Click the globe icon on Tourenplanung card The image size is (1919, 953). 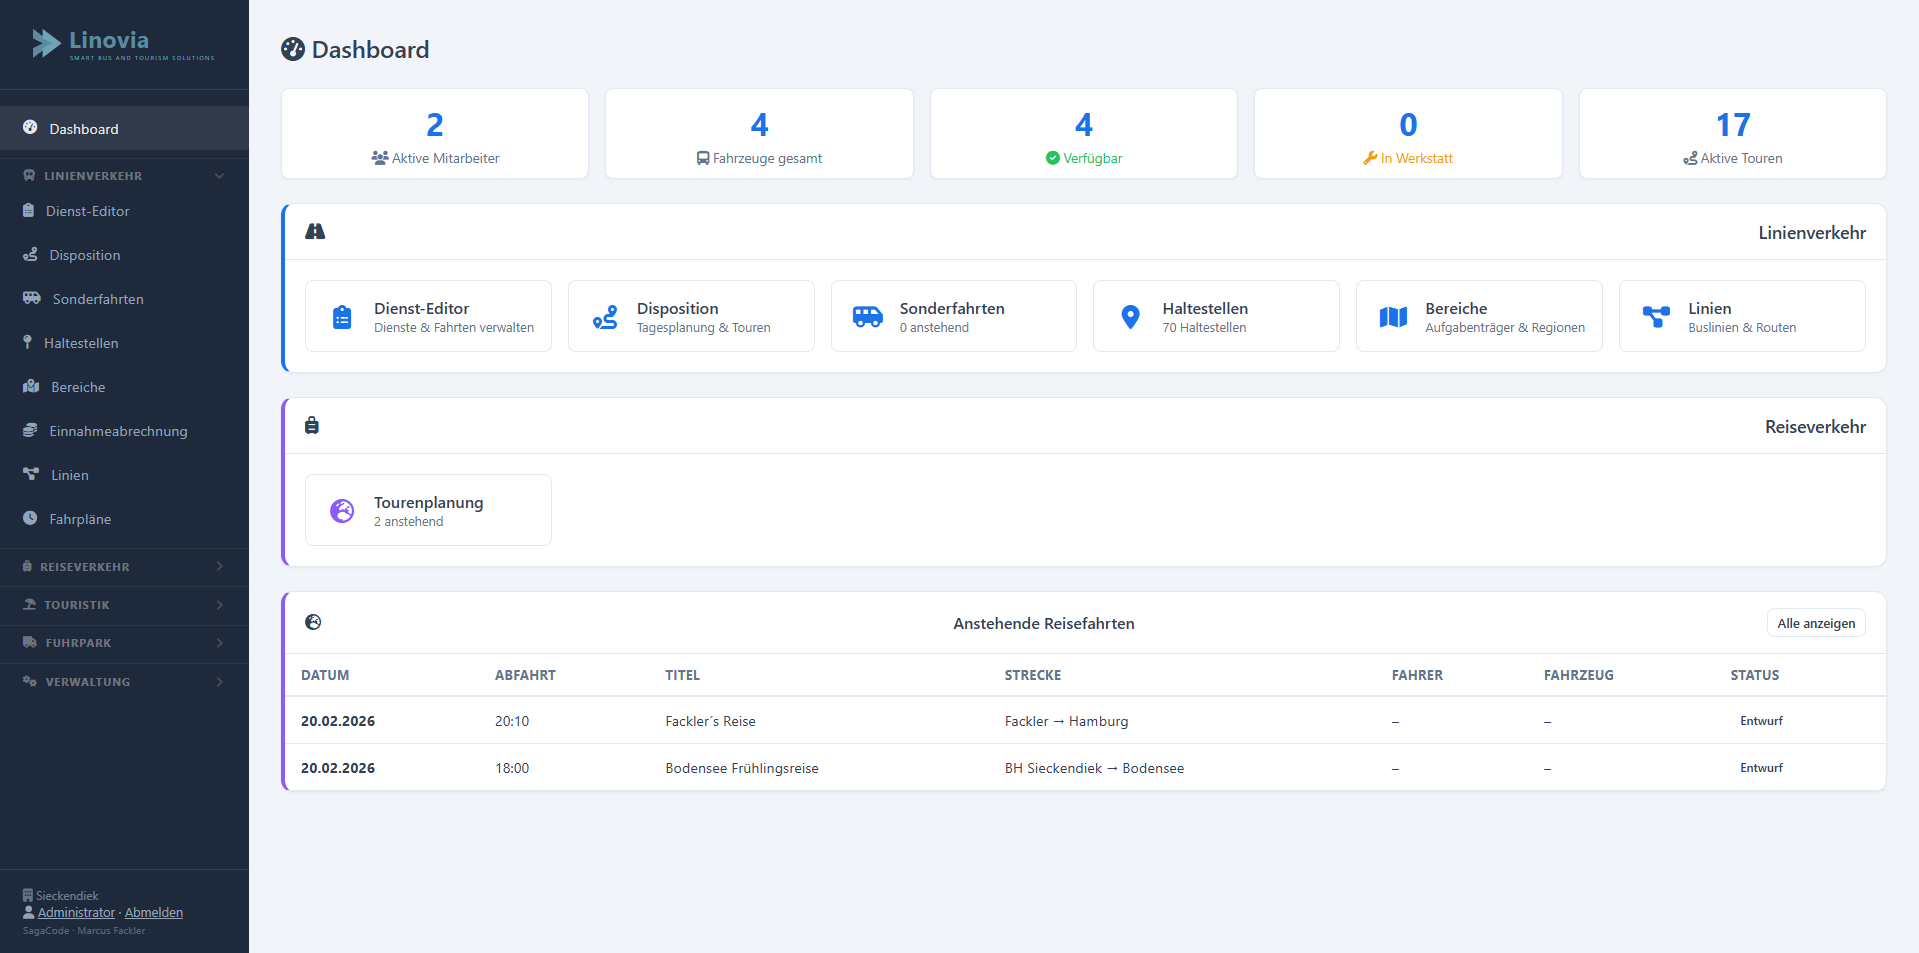point(342,510)
